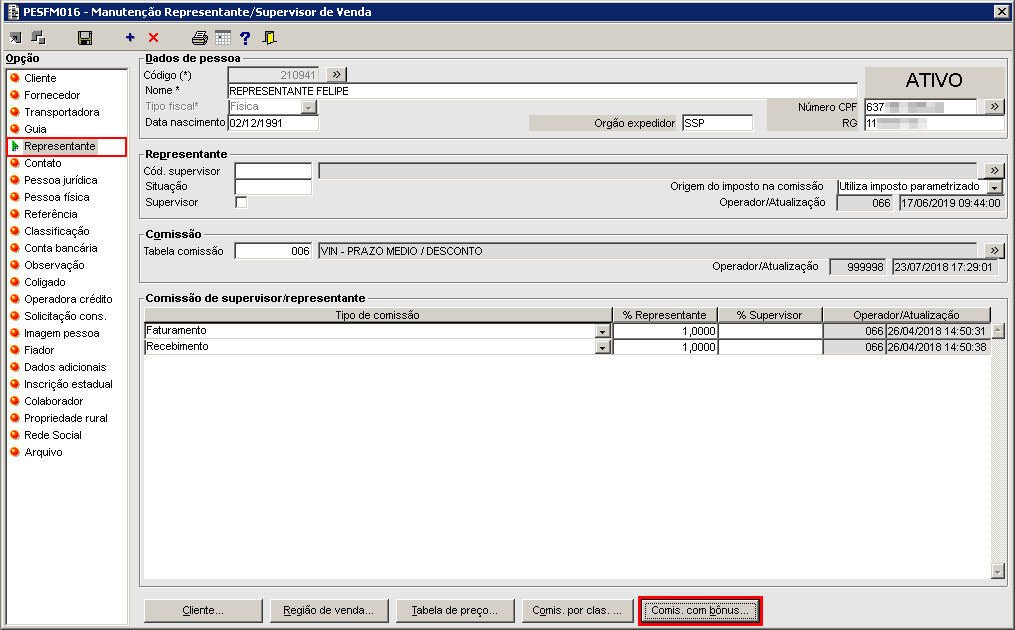Viewport: 1015px width, 630px height.
Task: Click the cascade windows toolbar icon
Action: [x=38, y=38]
